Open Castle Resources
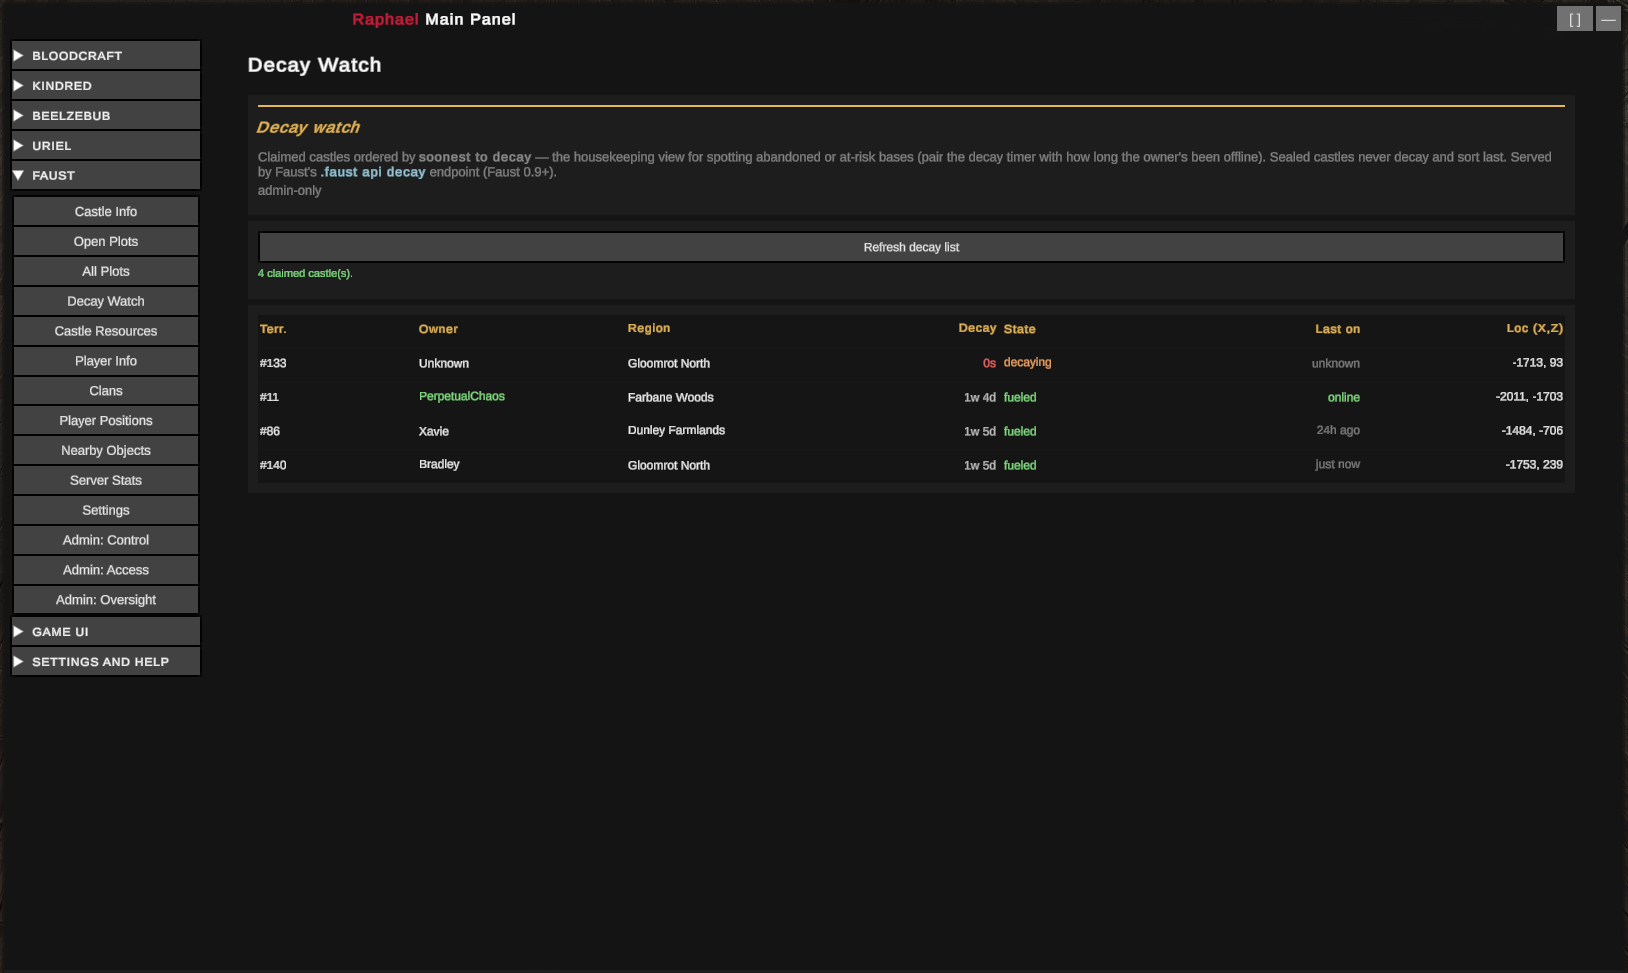Viewport: 1628px width, 973px height. tap(106, 331)
